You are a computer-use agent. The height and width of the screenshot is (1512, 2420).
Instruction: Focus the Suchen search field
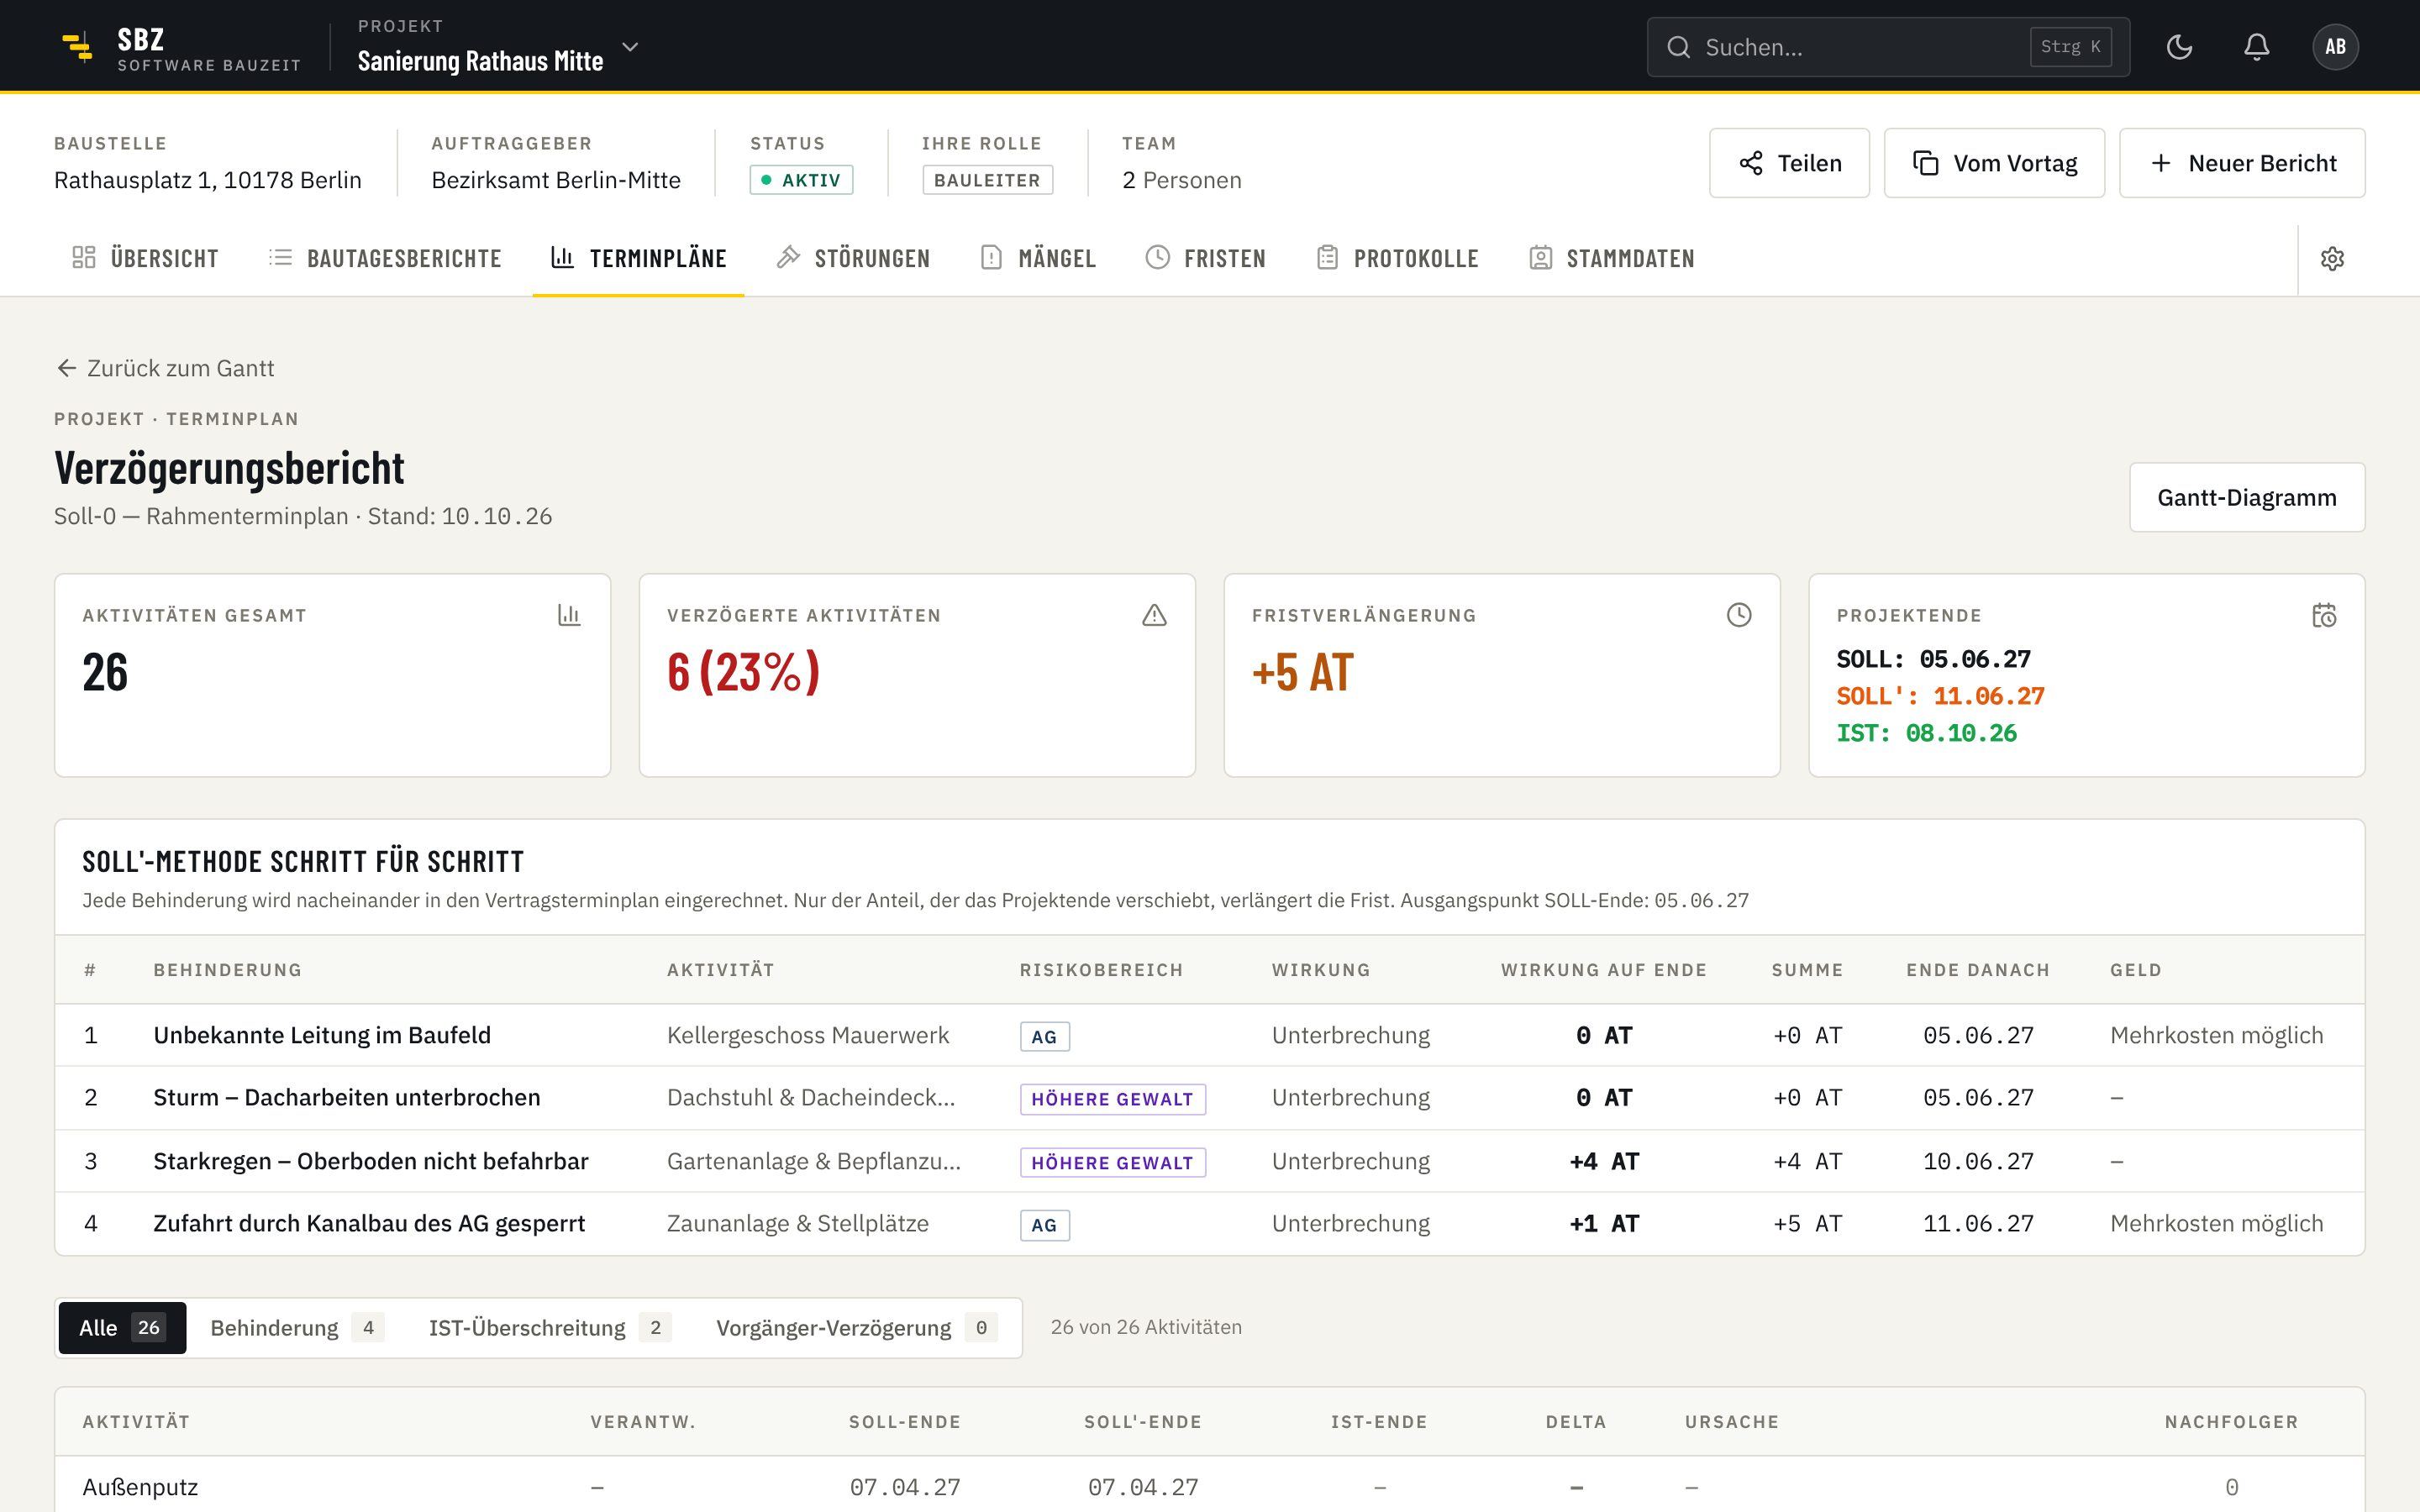coord(1888,47)
